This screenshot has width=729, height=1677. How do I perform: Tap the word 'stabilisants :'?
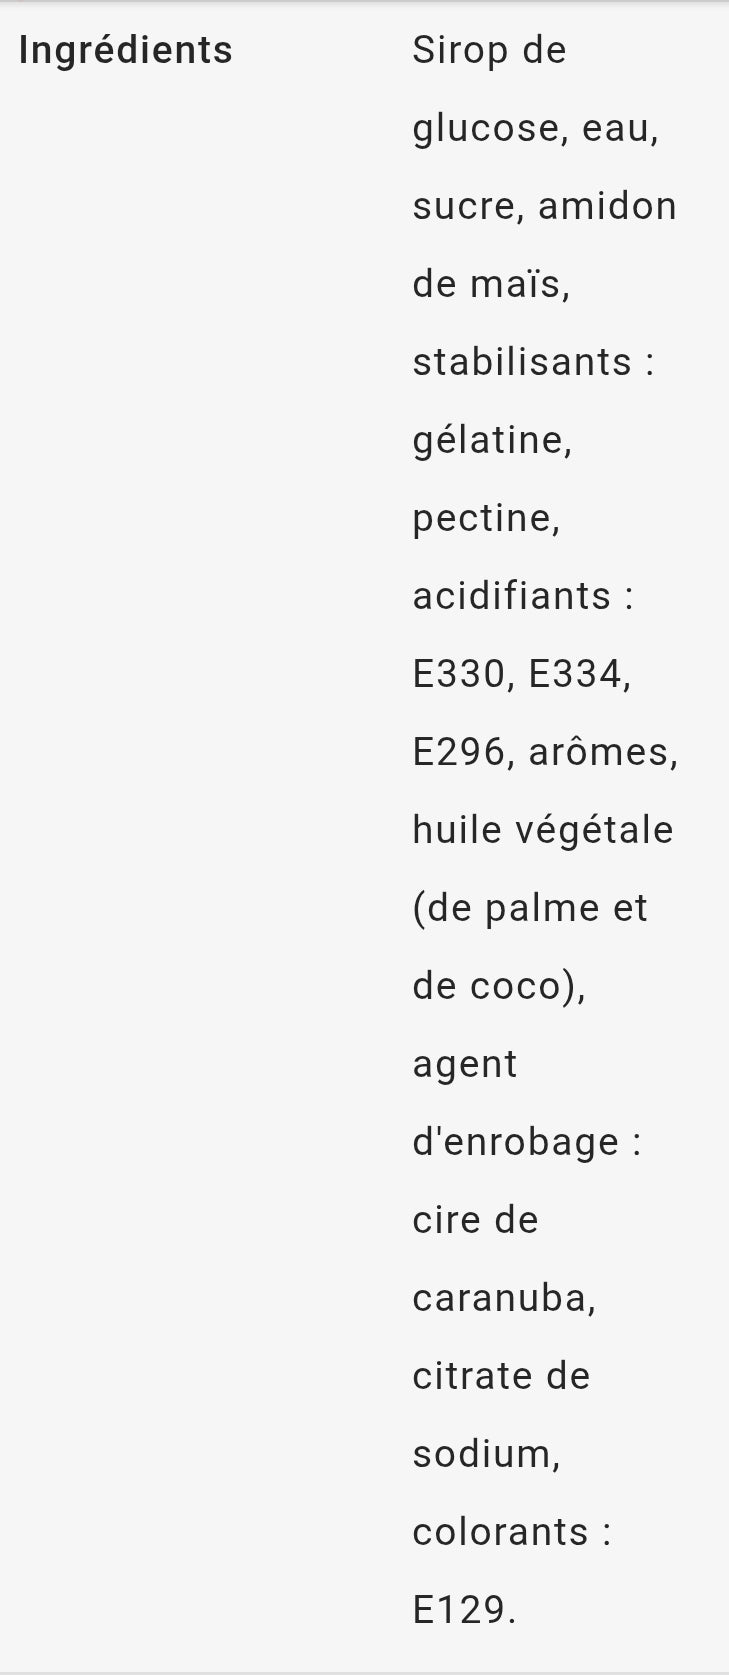click(533, 362)
